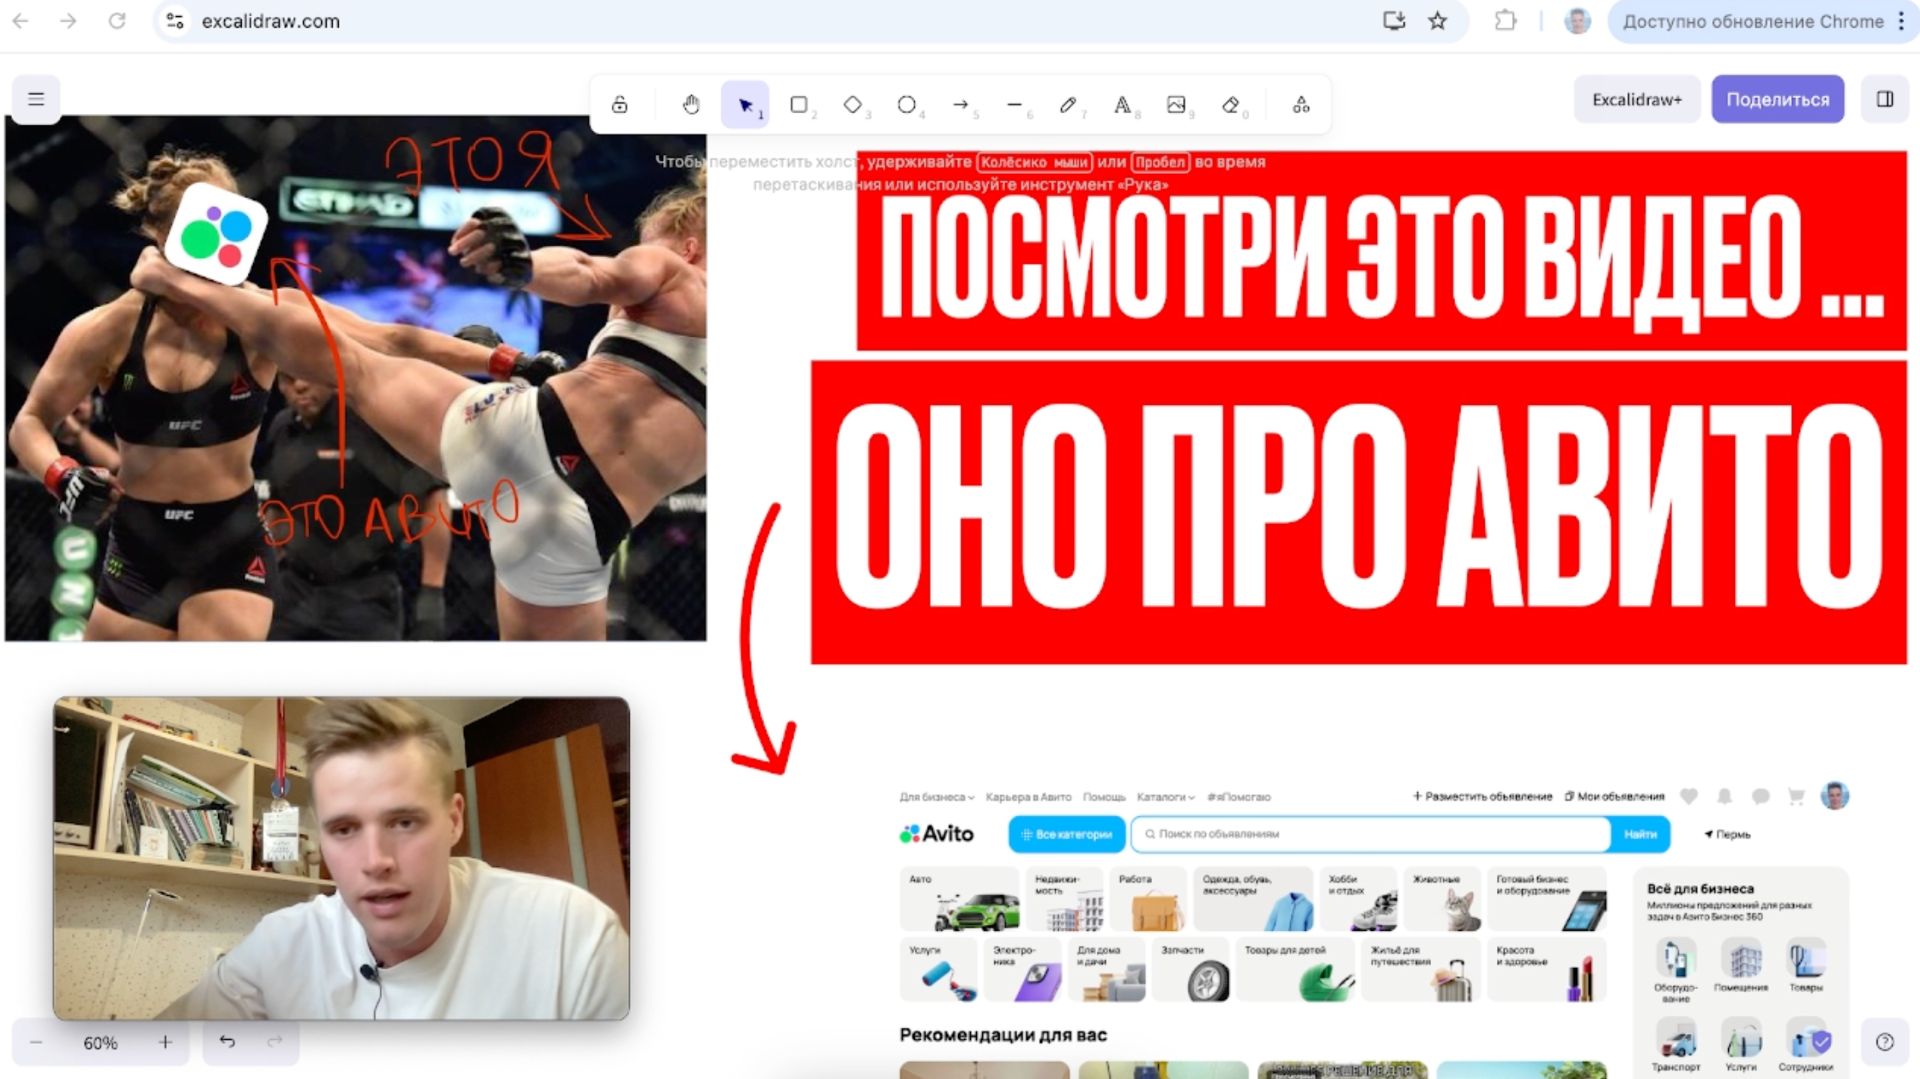Click the Avito logo in the screenshot

pyautogui.click(x=937, y=834)
